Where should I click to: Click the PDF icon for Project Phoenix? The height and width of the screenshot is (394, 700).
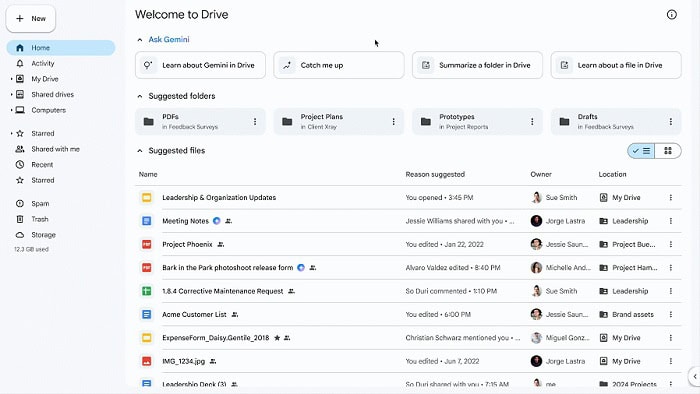[x=146, y=245]
